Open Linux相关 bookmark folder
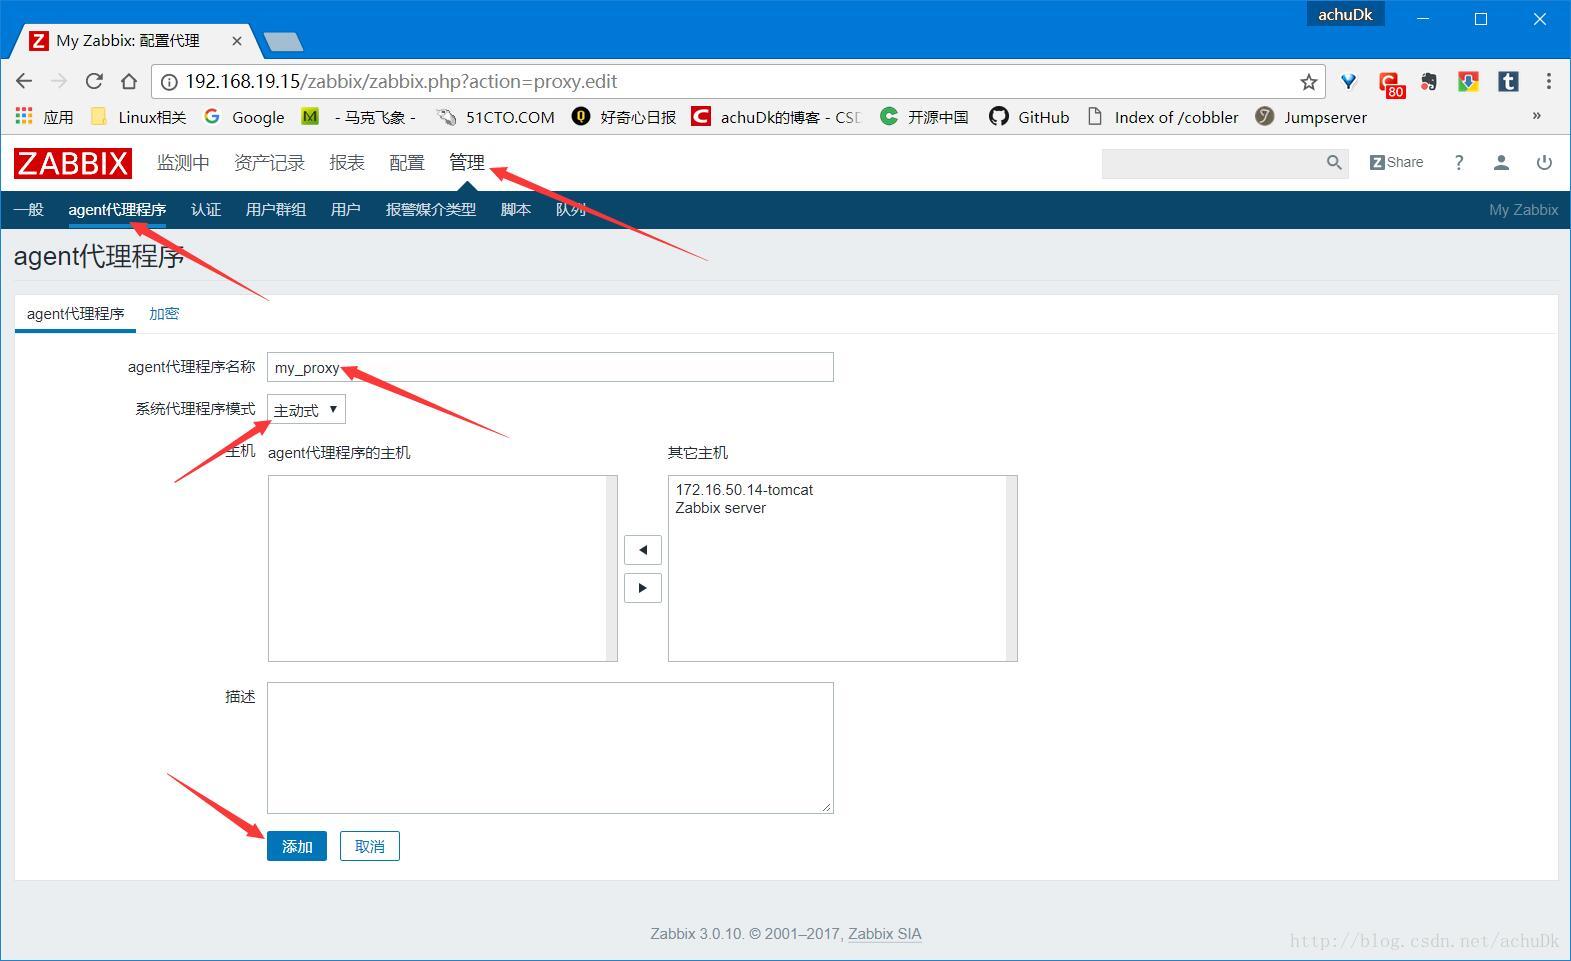The image size is (1571, 961). pyautogui.click(x=138, y=117)
